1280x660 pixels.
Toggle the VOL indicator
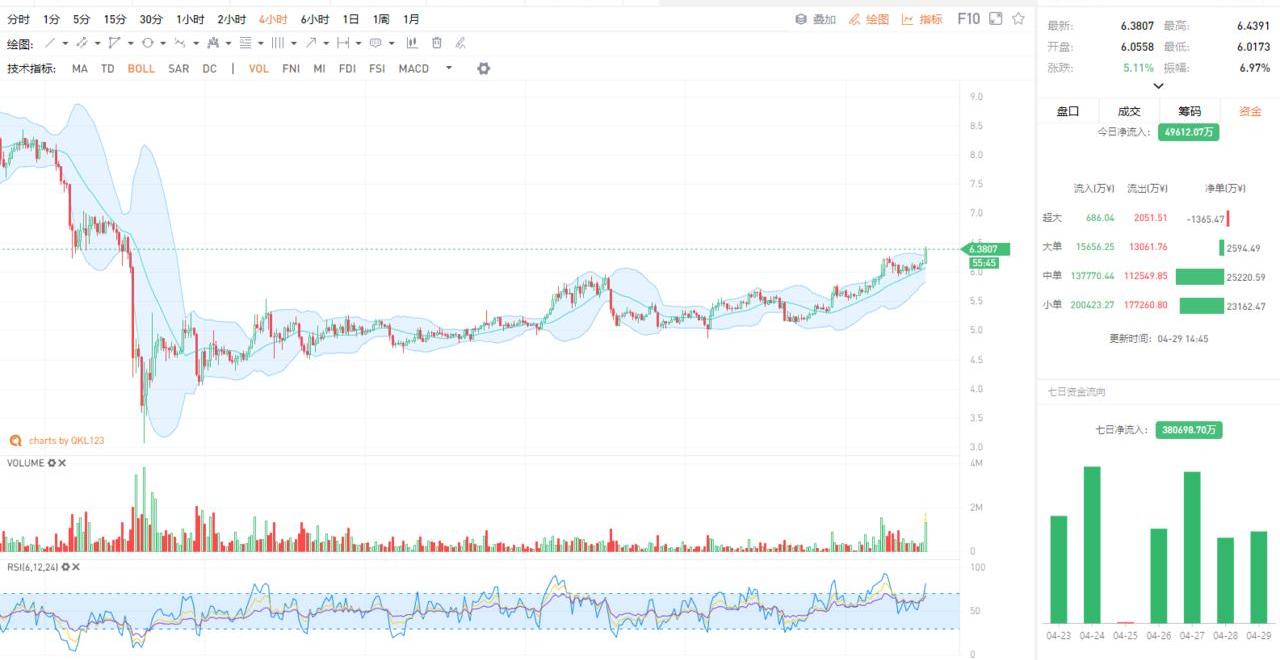258,68
